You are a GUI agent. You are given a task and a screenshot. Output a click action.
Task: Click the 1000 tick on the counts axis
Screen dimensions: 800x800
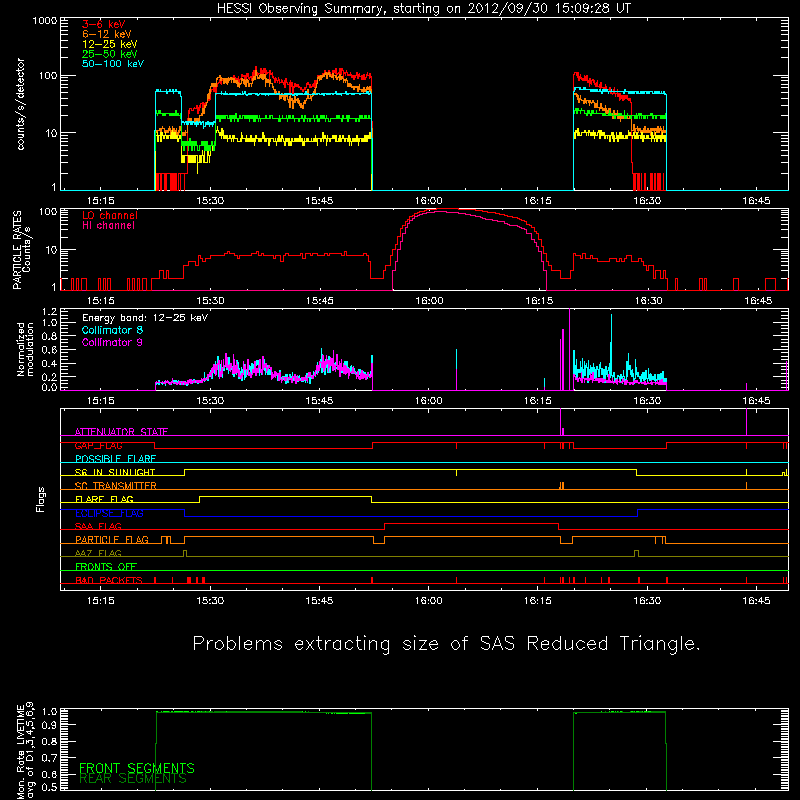point(45,21)
